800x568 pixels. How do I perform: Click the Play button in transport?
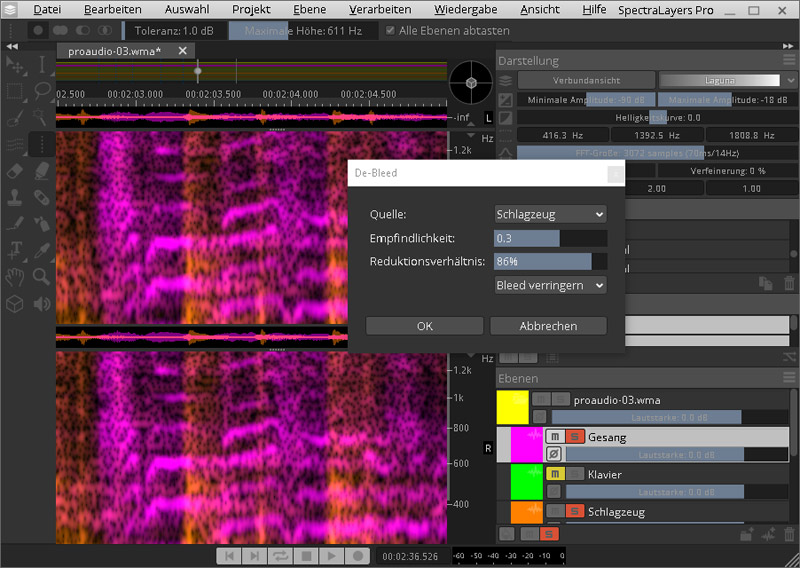click(332, 555)
